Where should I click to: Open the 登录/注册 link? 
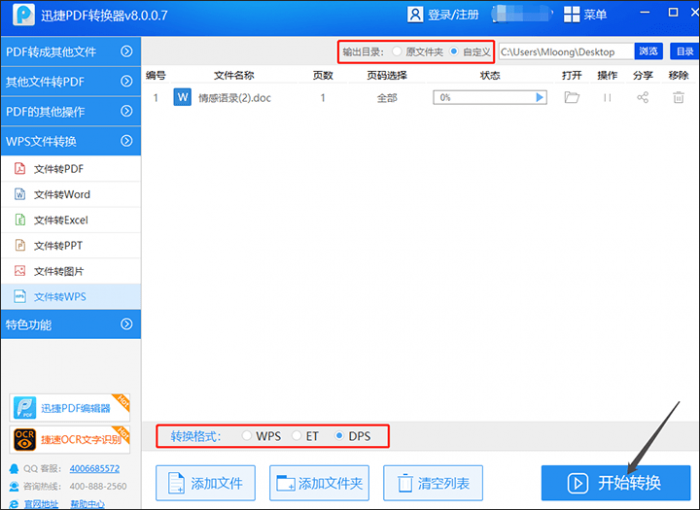[x=453, y=15]
